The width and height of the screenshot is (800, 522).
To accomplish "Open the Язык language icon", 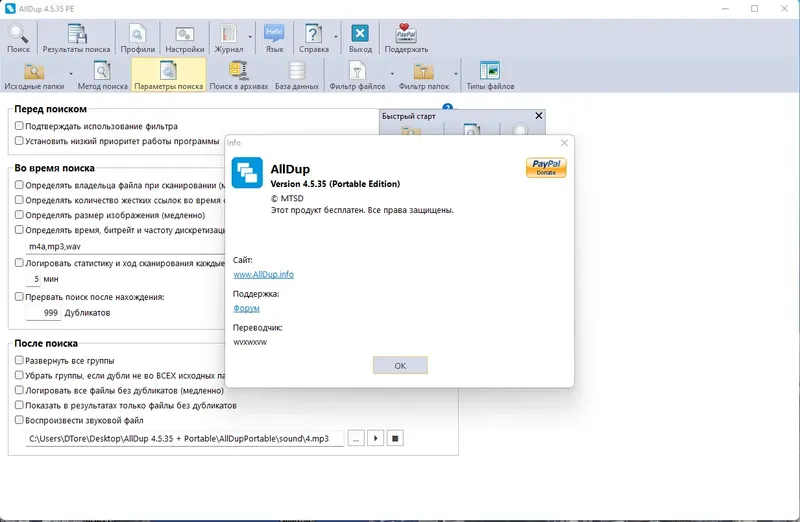I will coord(274,38).
